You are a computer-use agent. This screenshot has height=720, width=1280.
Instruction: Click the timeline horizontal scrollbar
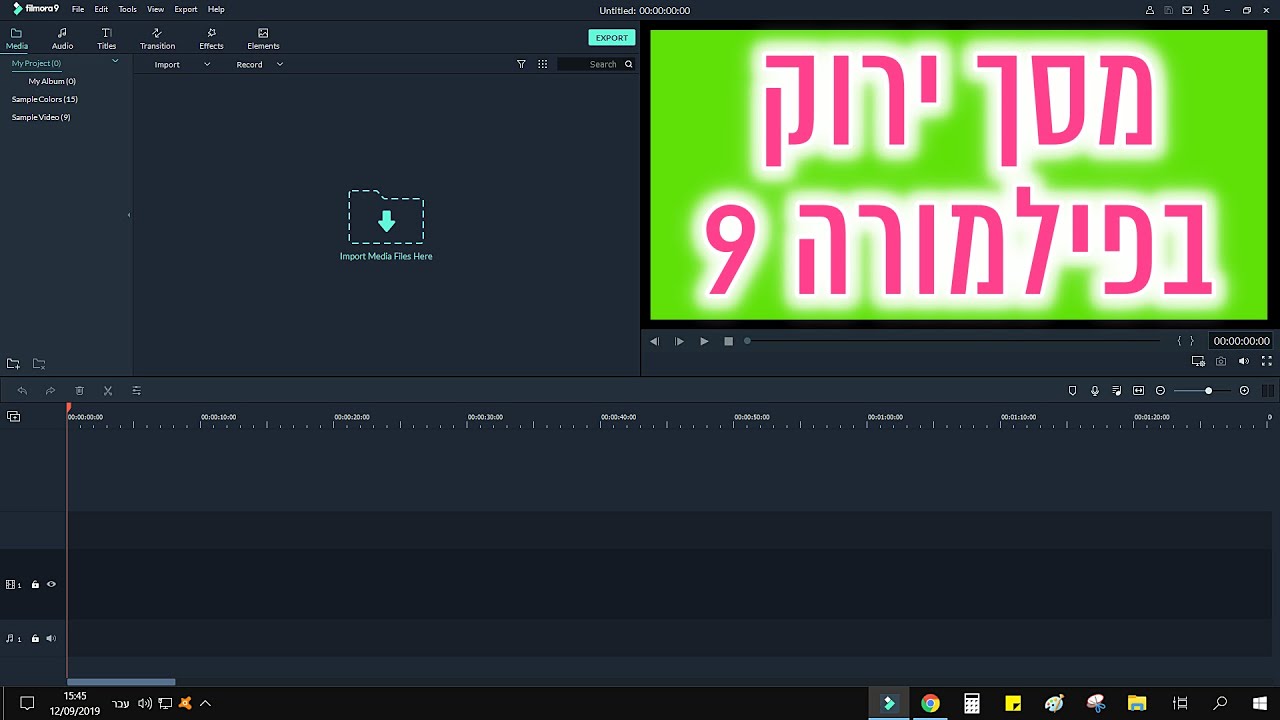coord(121,682)
